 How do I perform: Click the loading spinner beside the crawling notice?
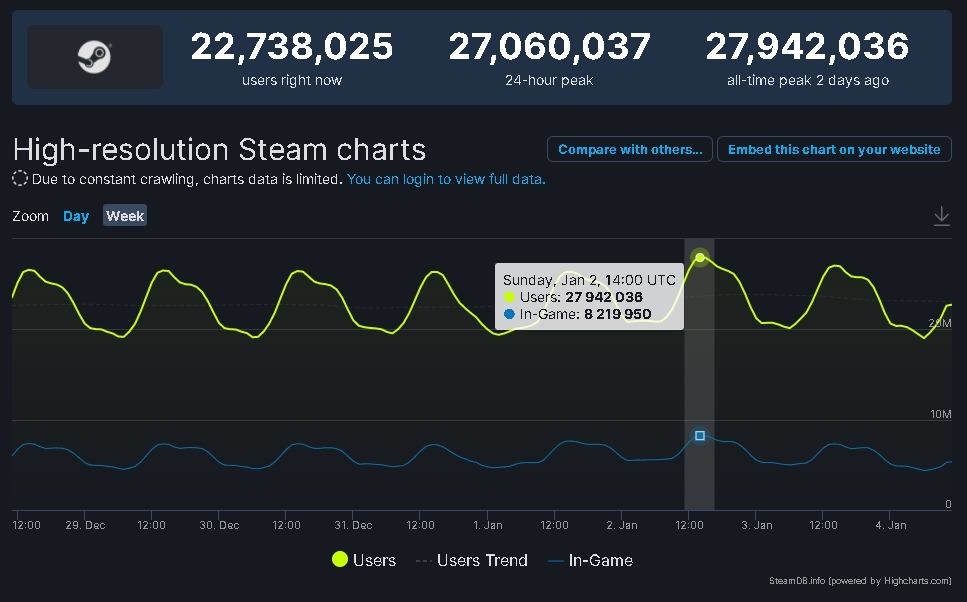[19, 178]
